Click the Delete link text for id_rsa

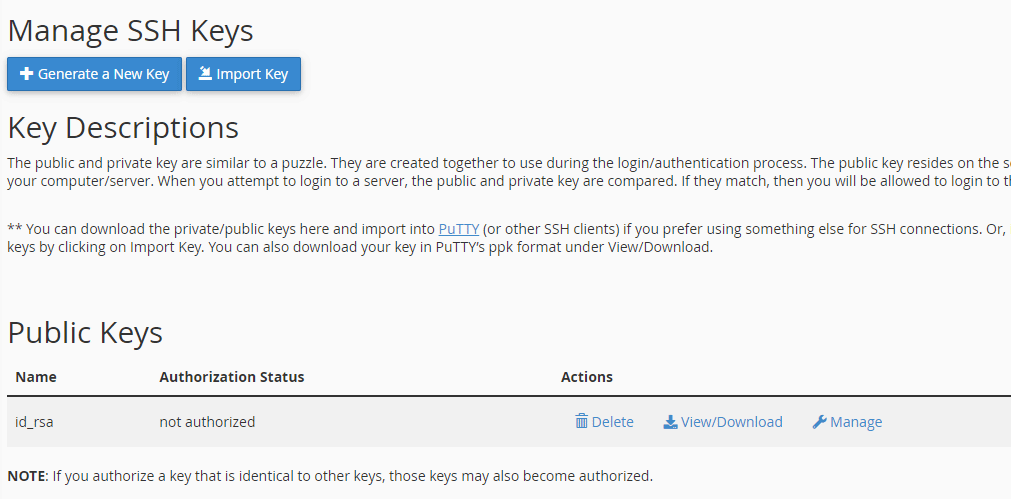612,422
